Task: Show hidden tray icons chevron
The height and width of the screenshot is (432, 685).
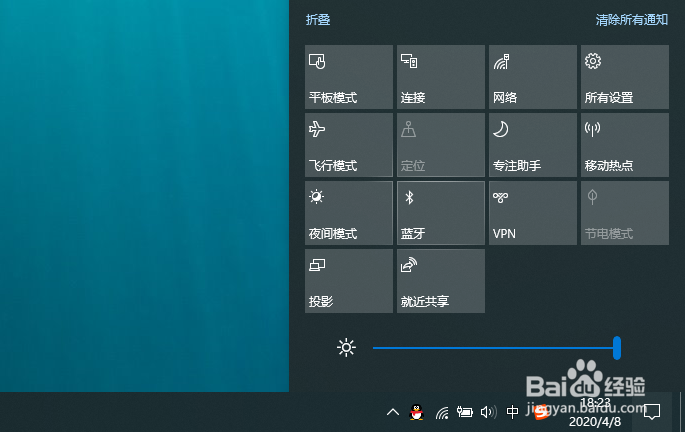Action: point(393,412)
